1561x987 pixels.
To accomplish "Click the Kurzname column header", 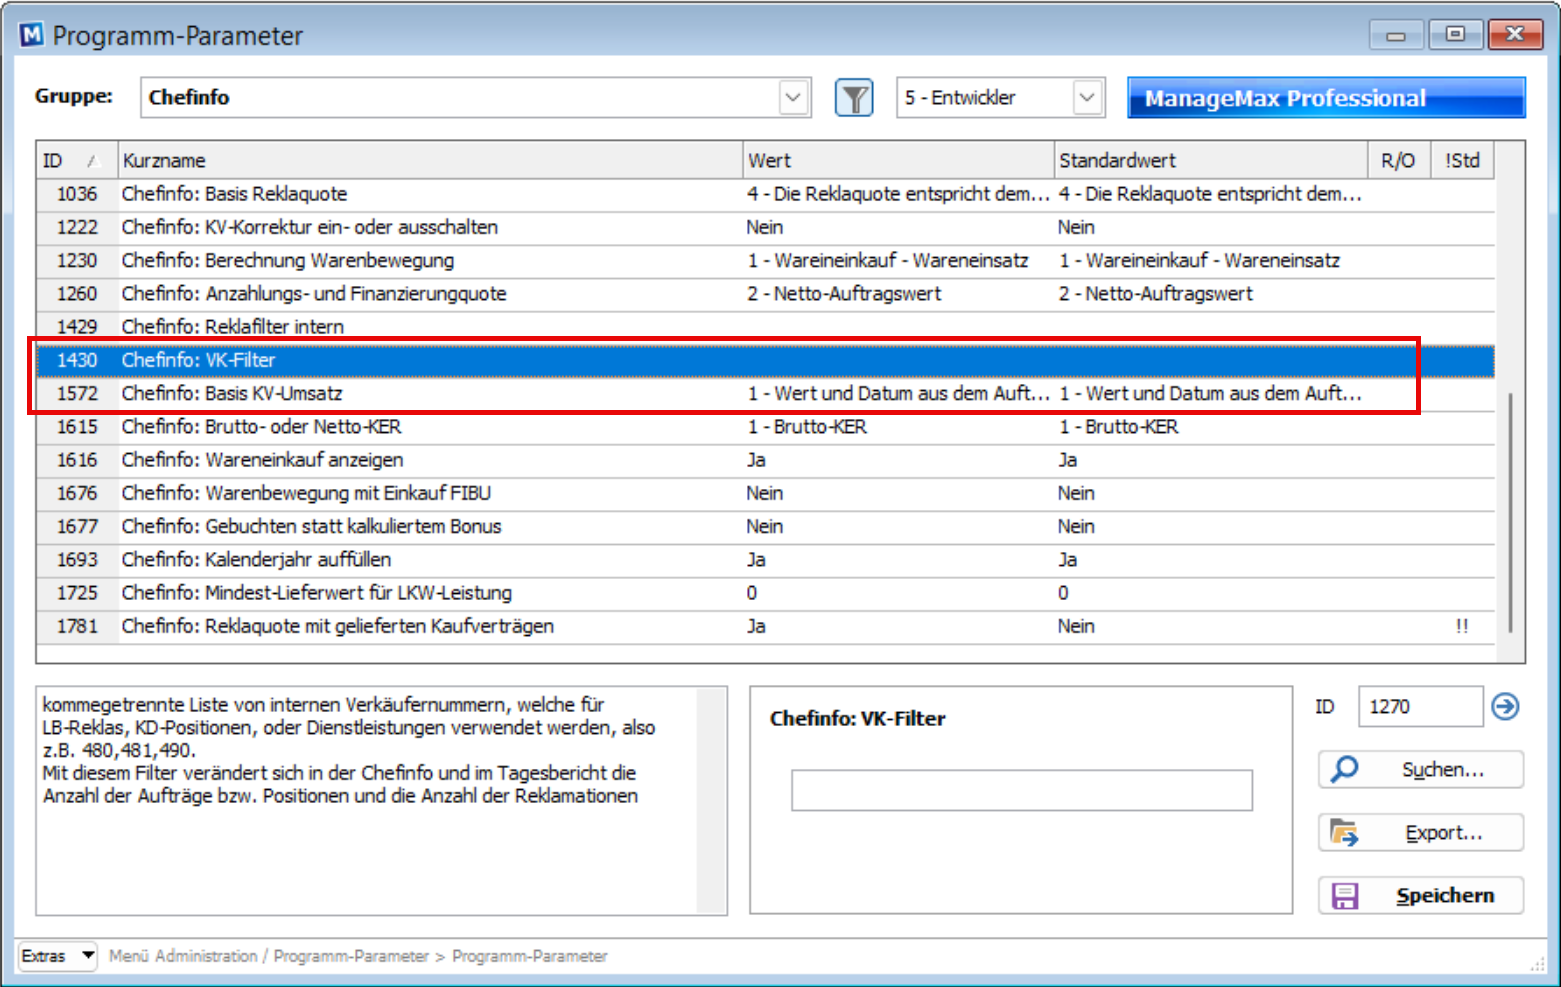I will tap(430, 160).
